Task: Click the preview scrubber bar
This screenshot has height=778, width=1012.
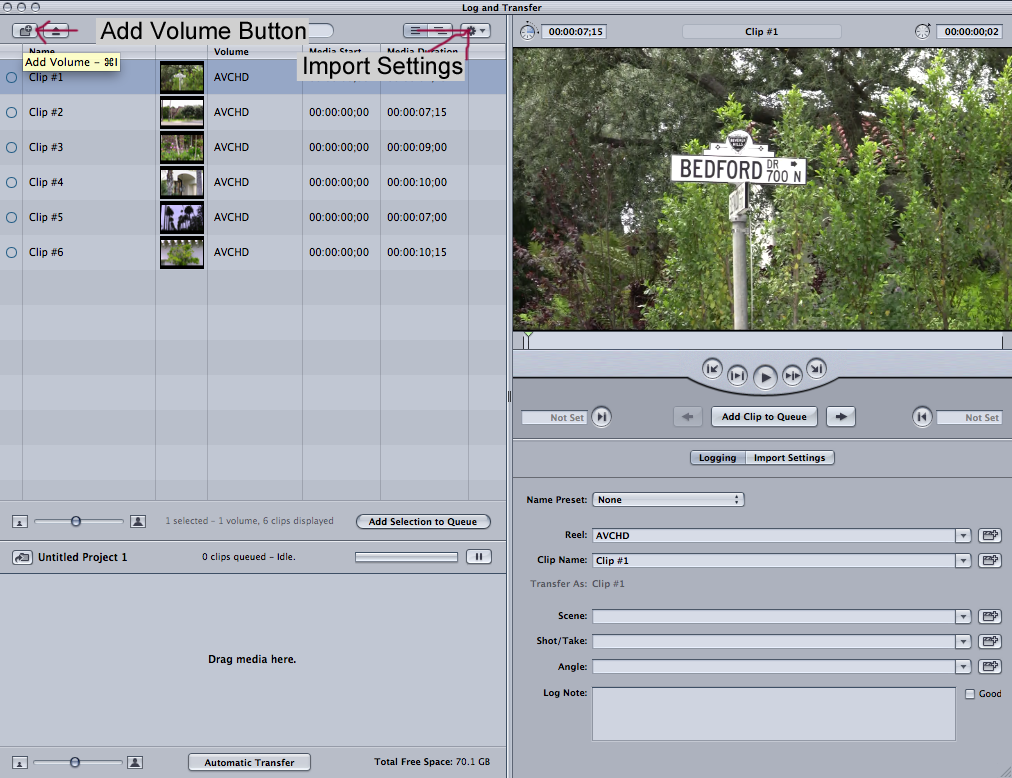Action: [764, 341]
